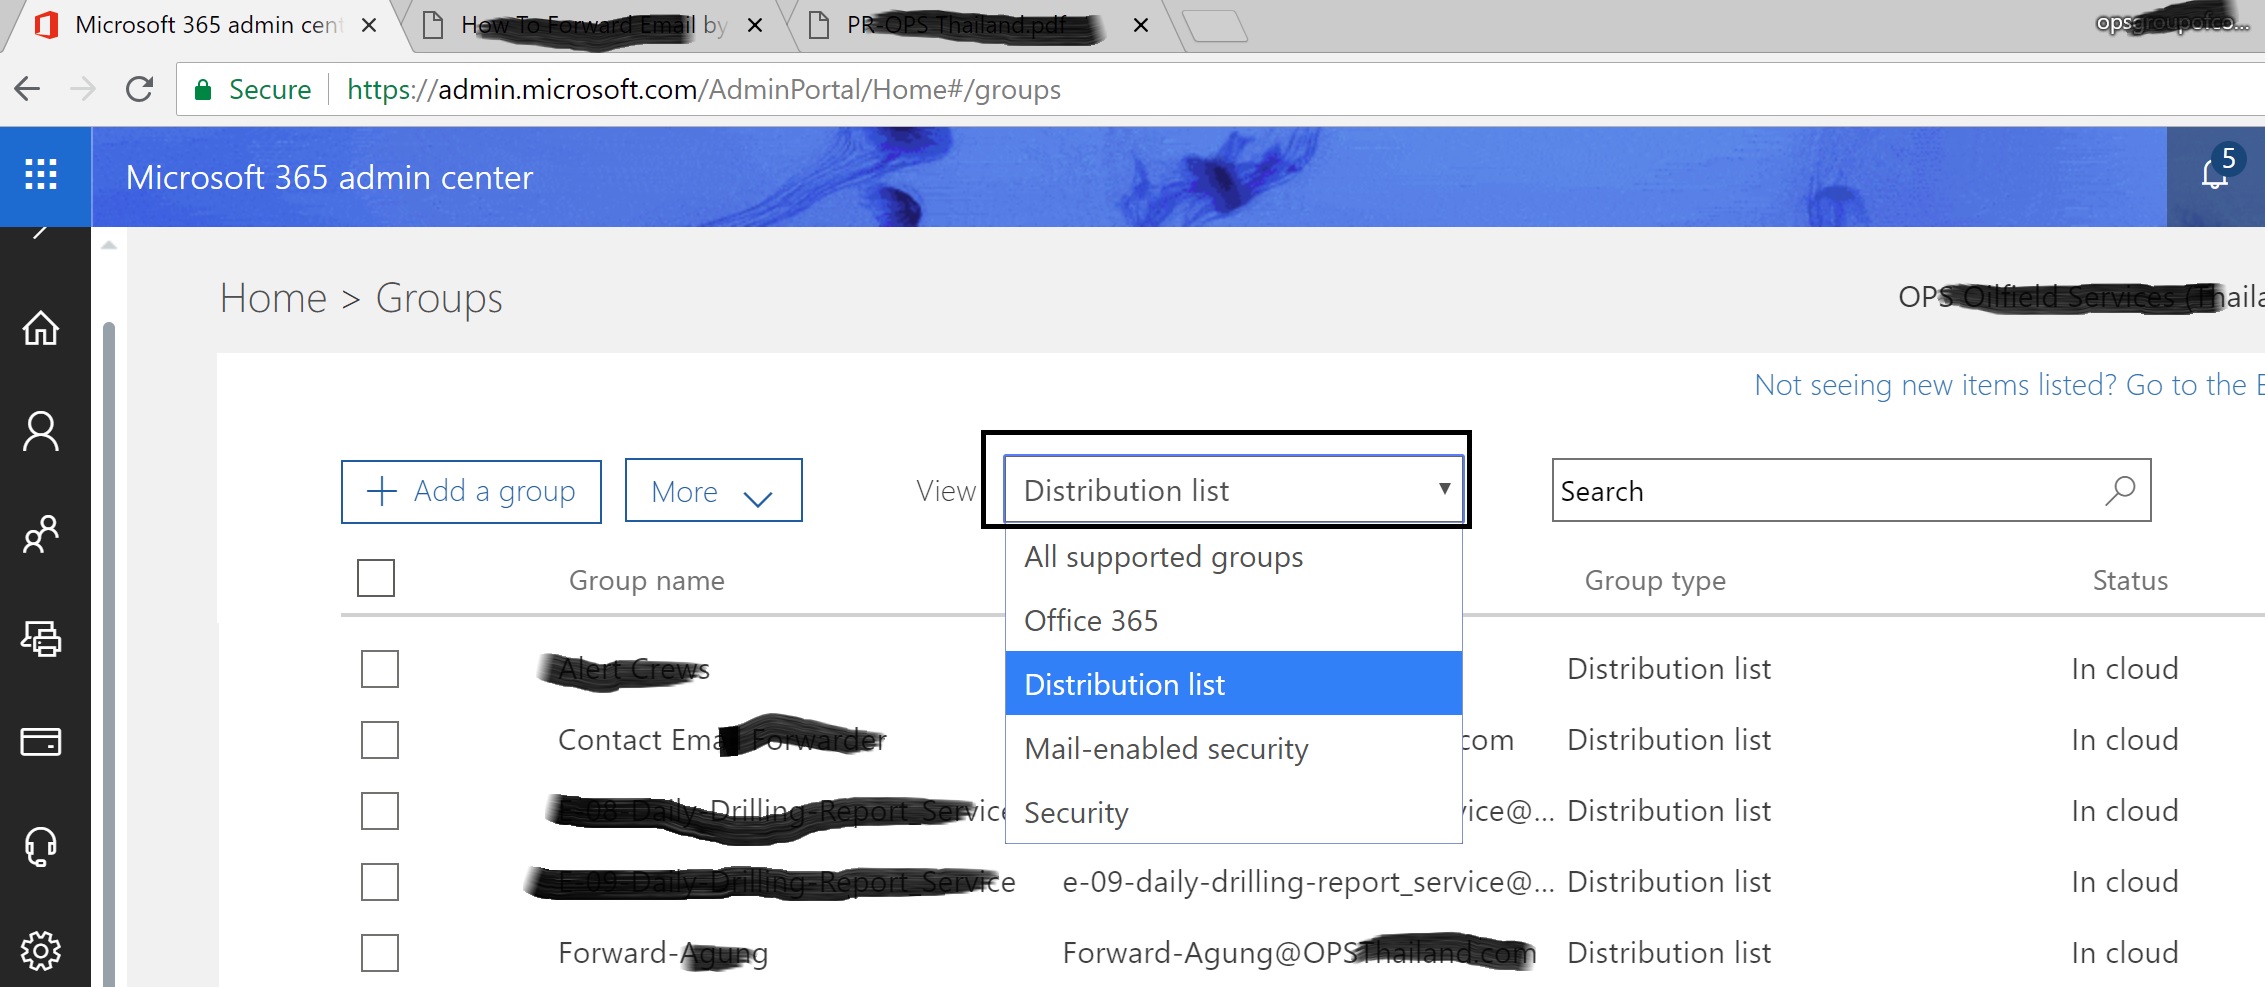The image size is (2265, 987).
Task: Close the Microsoft 365 admin center tab
Action: coord(369,25)
